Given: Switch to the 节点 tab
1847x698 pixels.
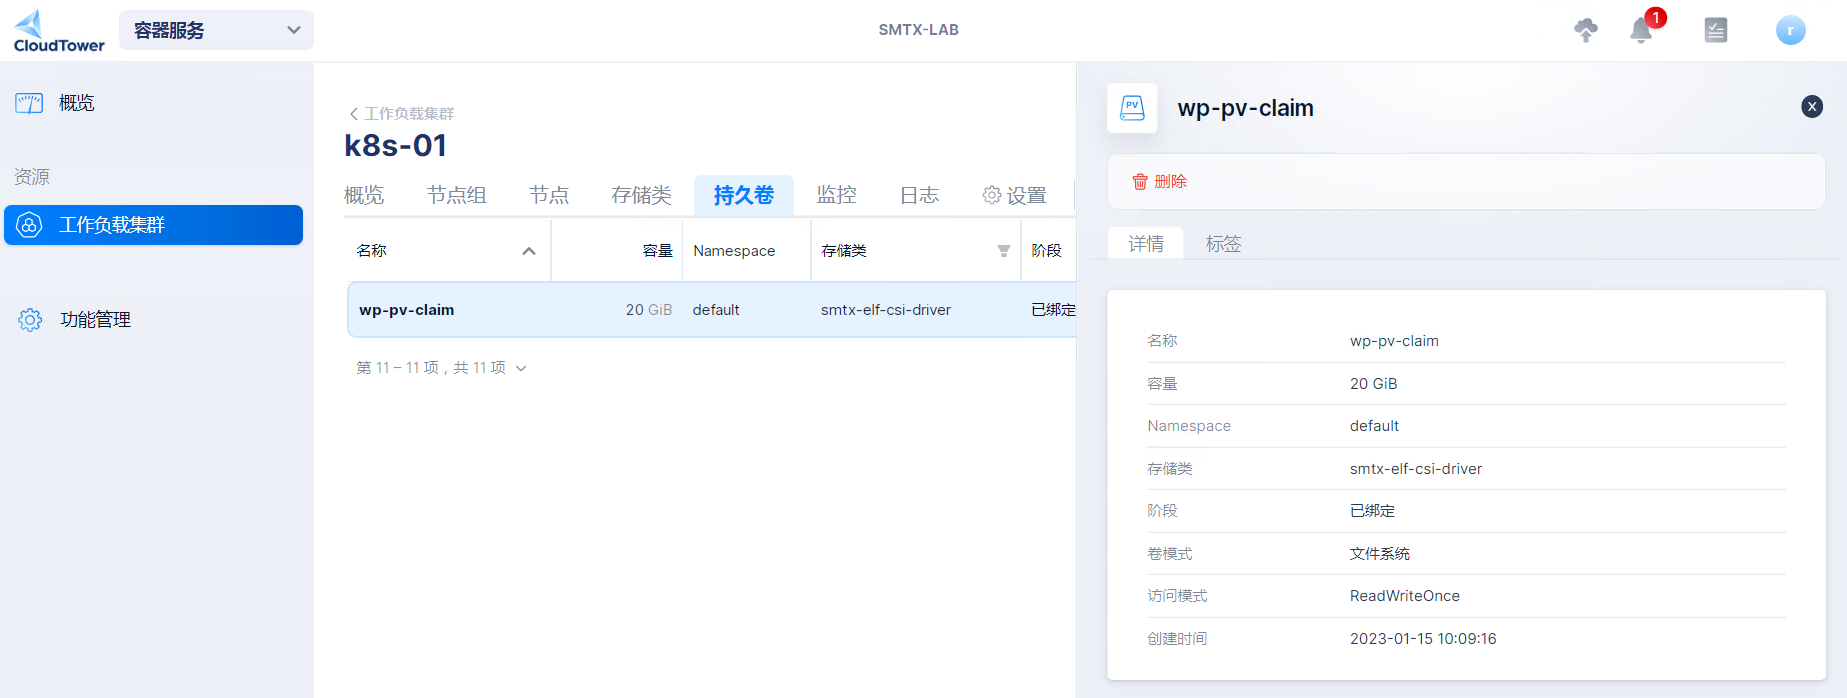Looking at the screenshot, I should tap(549, 195).
